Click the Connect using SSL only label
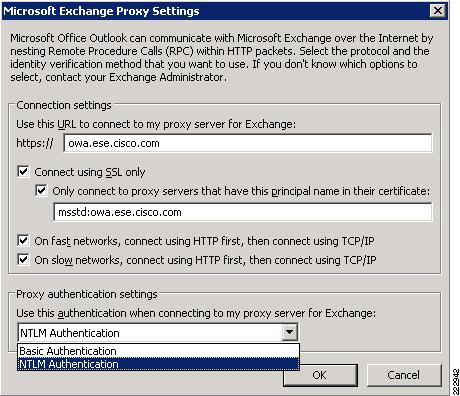The image size is (460, 396). point(90,172)
